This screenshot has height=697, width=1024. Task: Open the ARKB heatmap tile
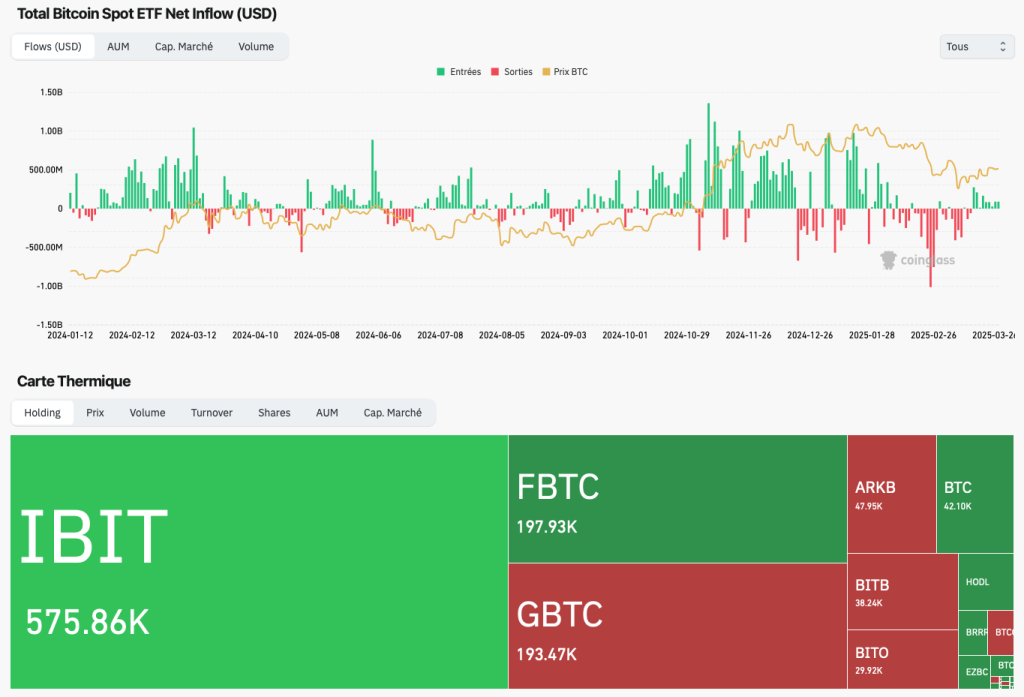click(892, 494)
